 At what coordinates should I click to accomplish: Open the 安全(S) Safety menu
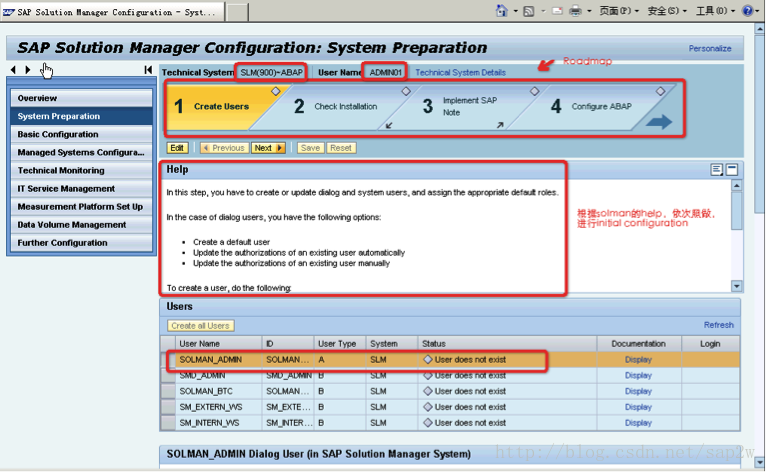pyautogui.click(x=667, y=11)
